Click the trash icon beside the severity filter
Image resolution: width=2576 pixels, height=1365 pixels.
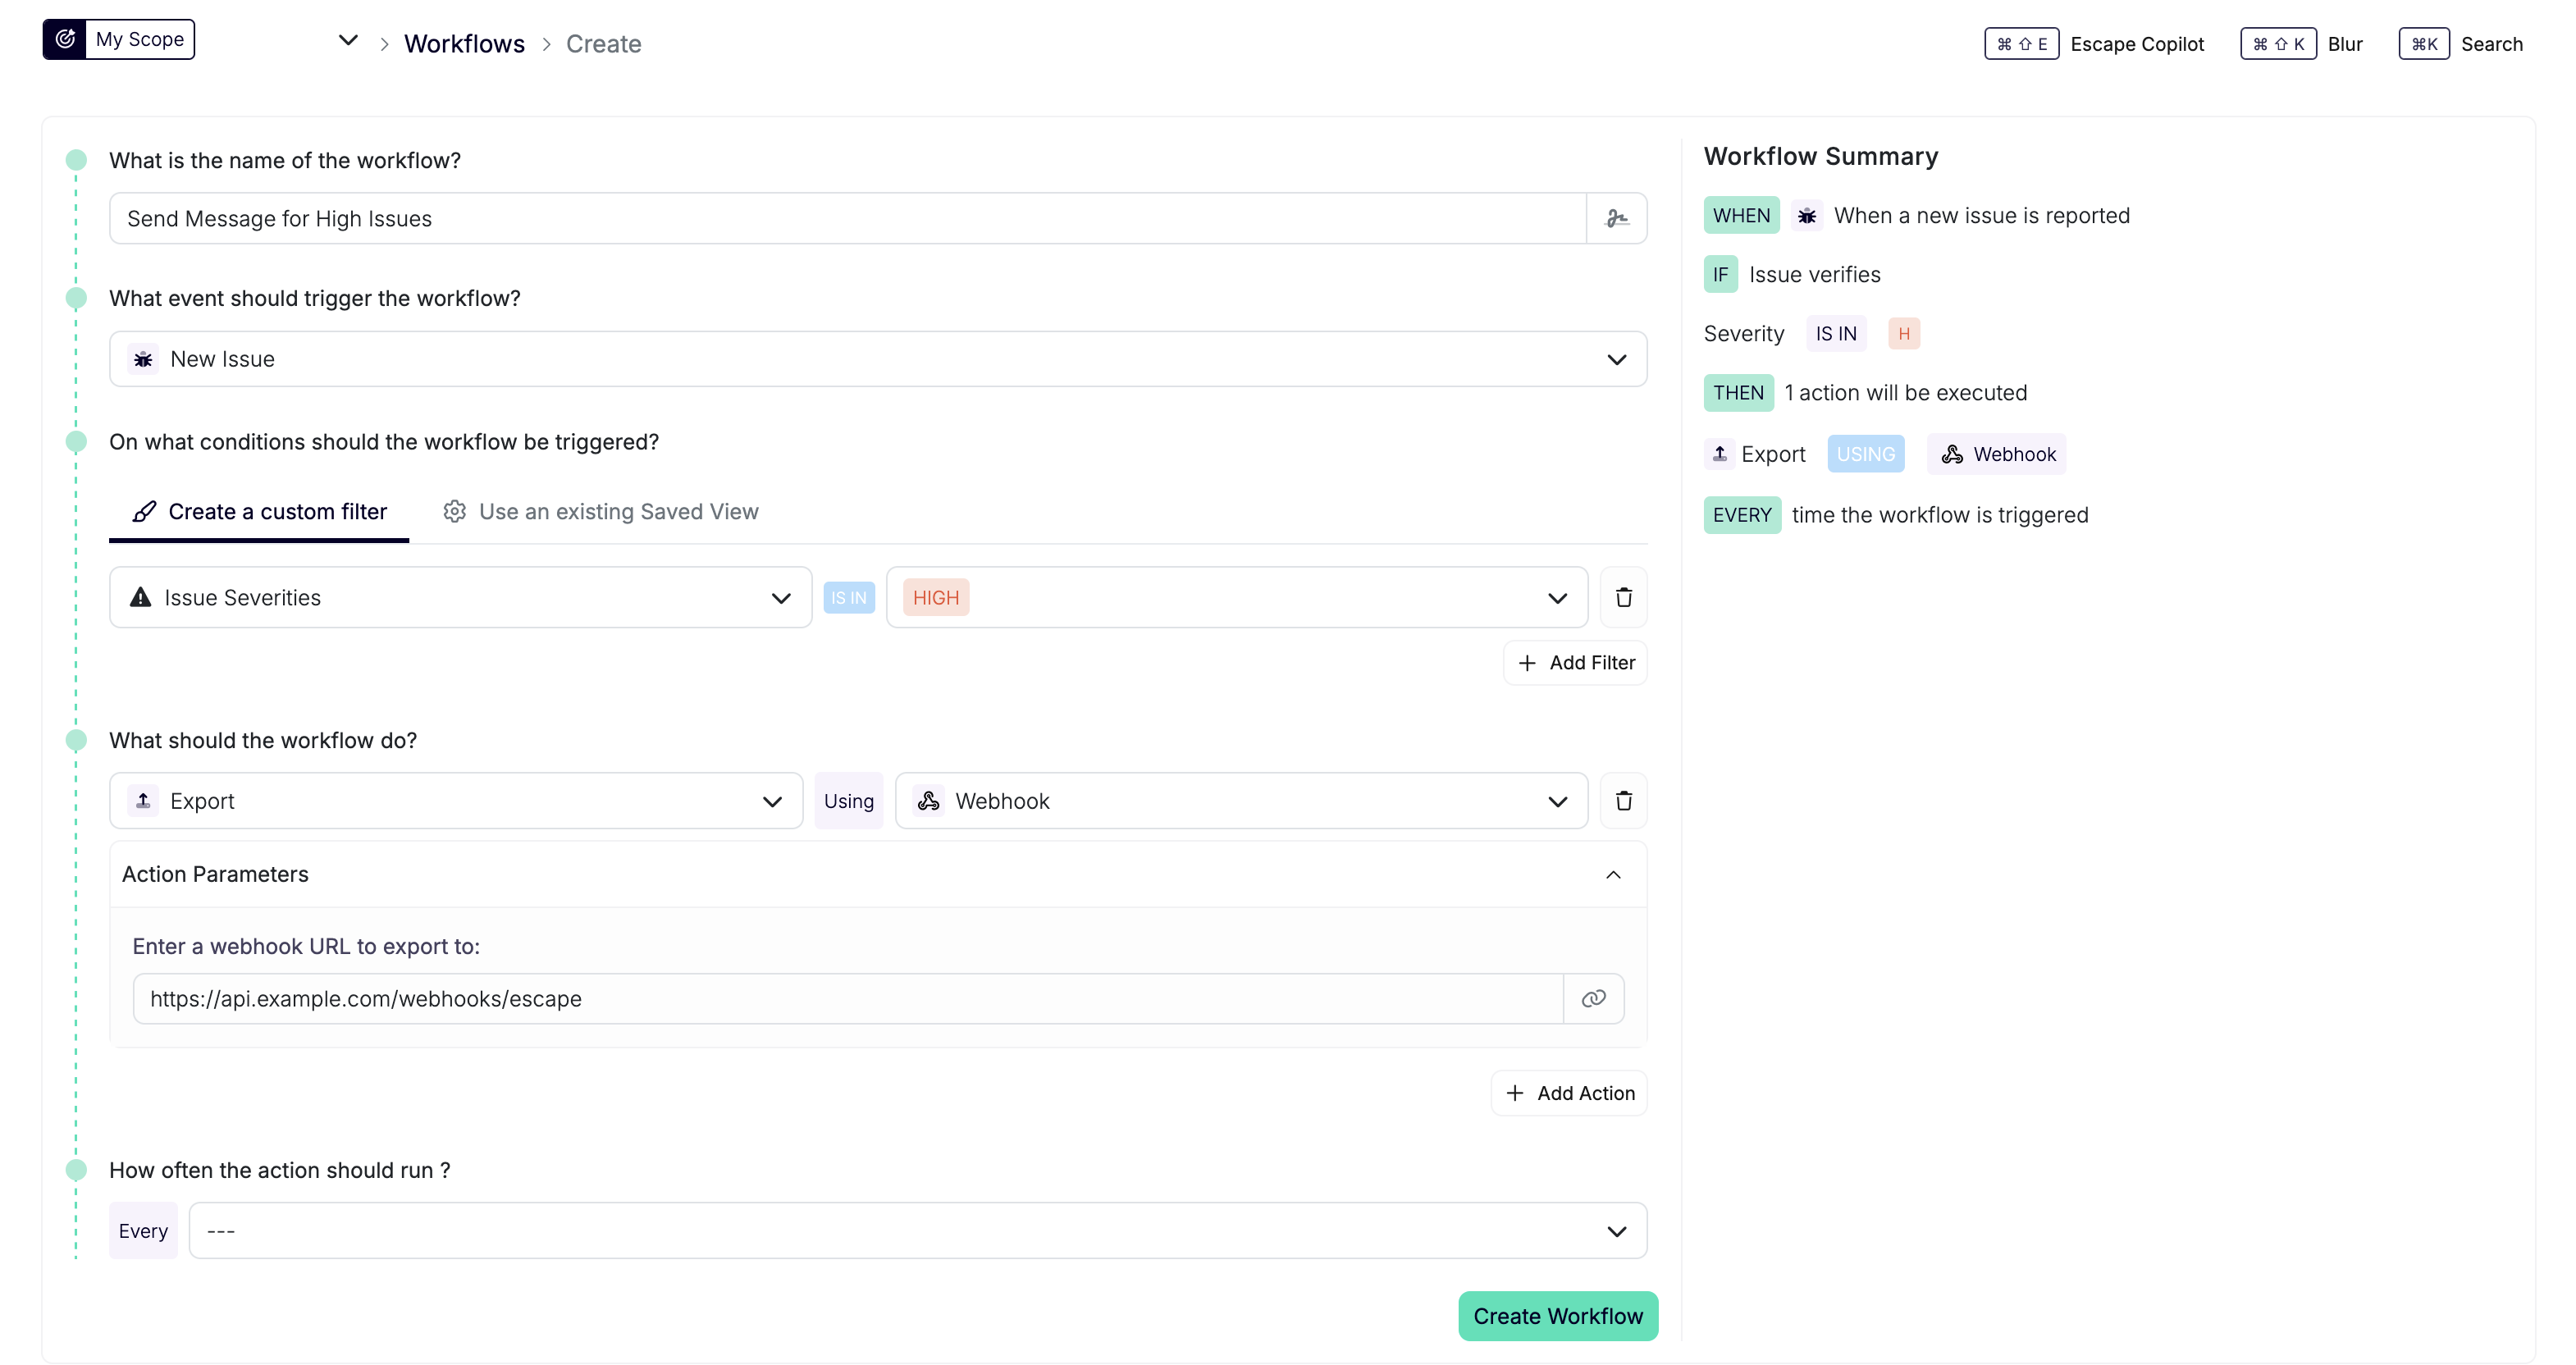point(1623,597)
